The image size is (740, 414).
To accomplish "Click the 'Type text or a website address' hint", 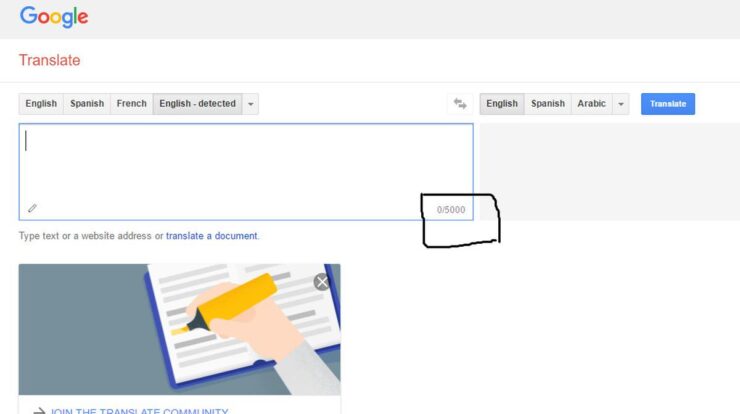I will (x=91, y=236).
